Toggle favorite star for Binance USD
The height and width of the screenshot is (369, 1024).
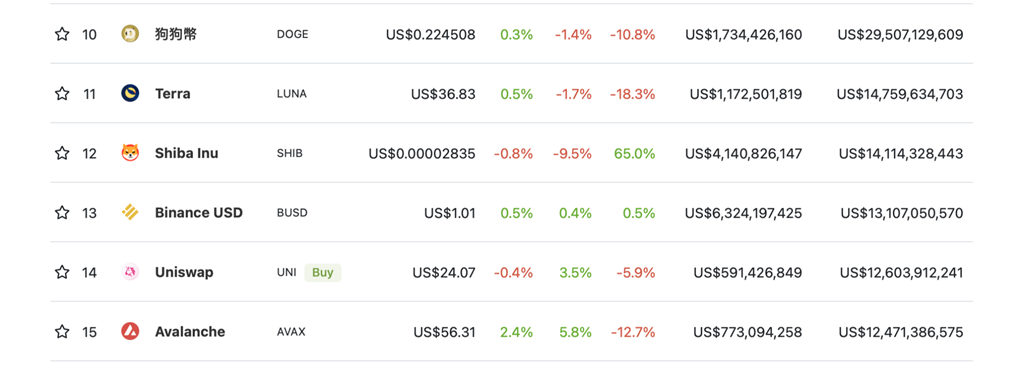point(62,212)
